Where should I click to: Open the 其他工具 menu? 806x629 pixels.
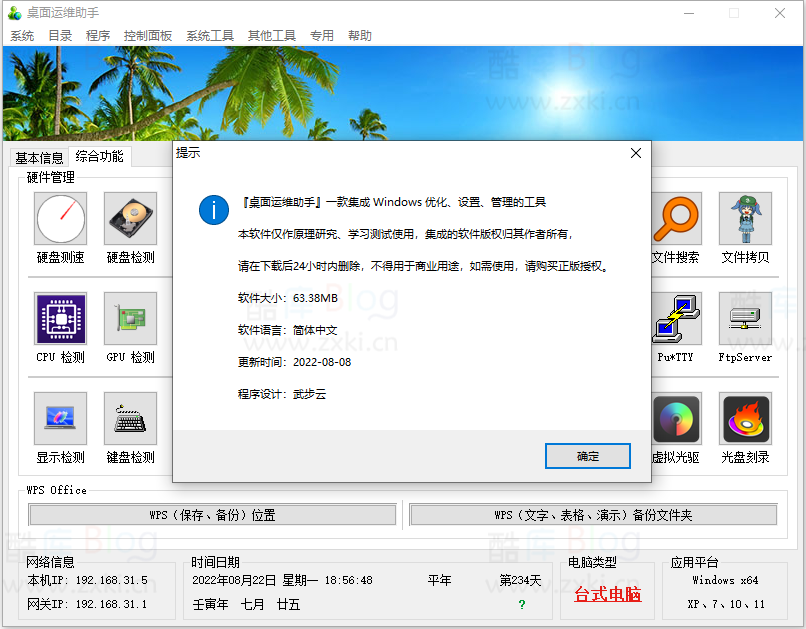[x=270, y=35]
